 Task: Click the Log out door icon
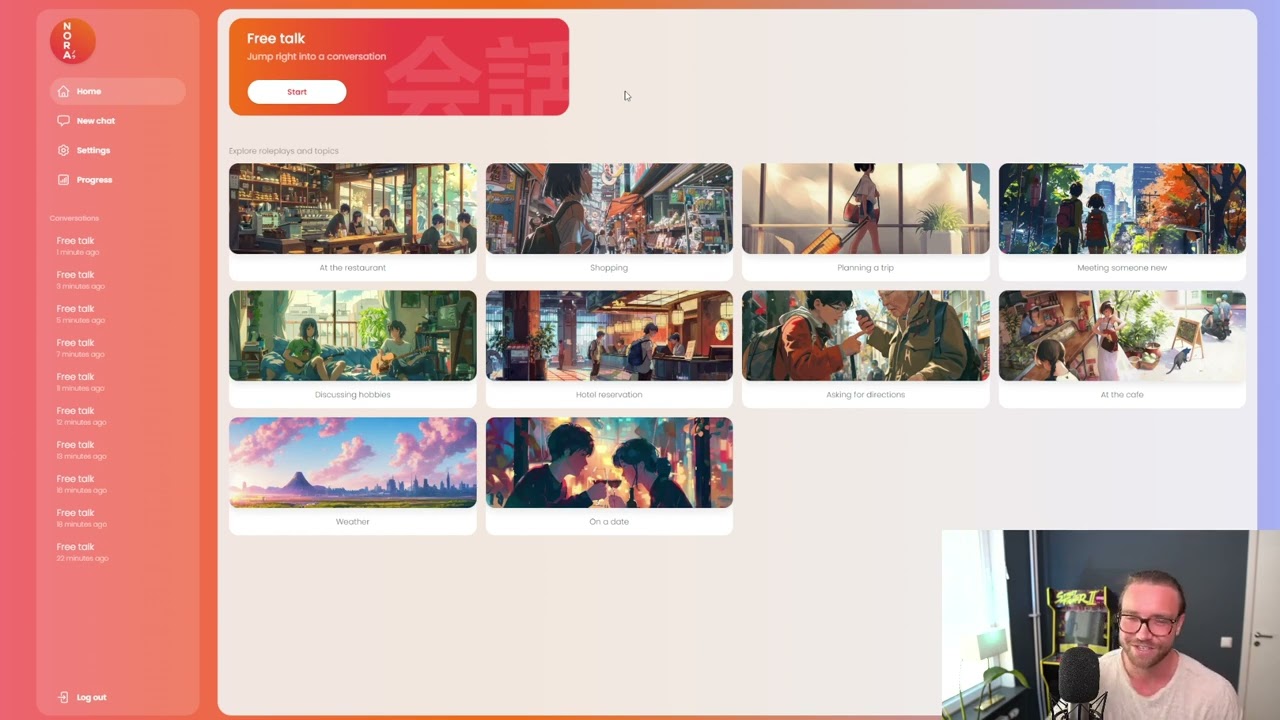(64, 697)
